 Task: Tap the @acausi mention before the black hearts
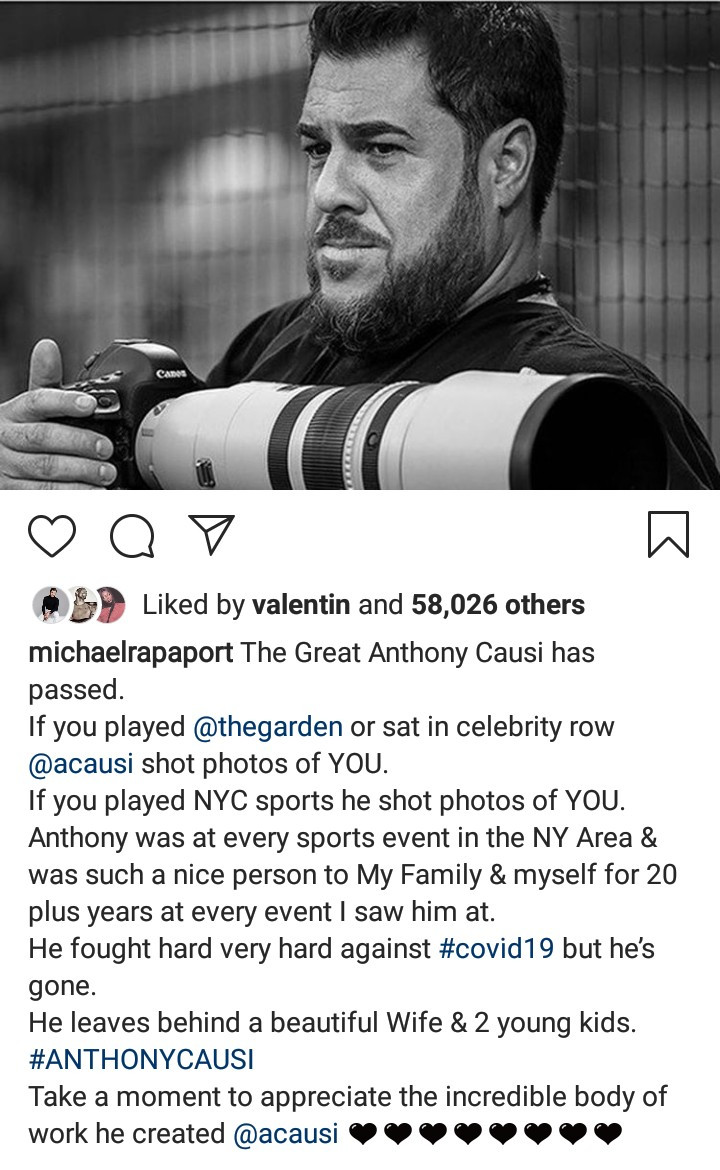pos(285,1133)
